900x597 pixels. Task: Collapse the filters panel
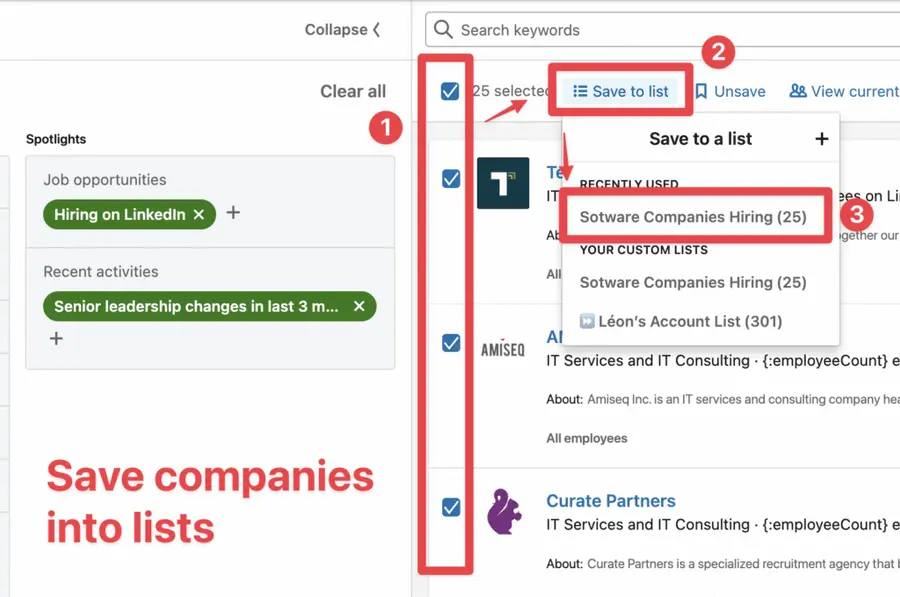(341, 30)
